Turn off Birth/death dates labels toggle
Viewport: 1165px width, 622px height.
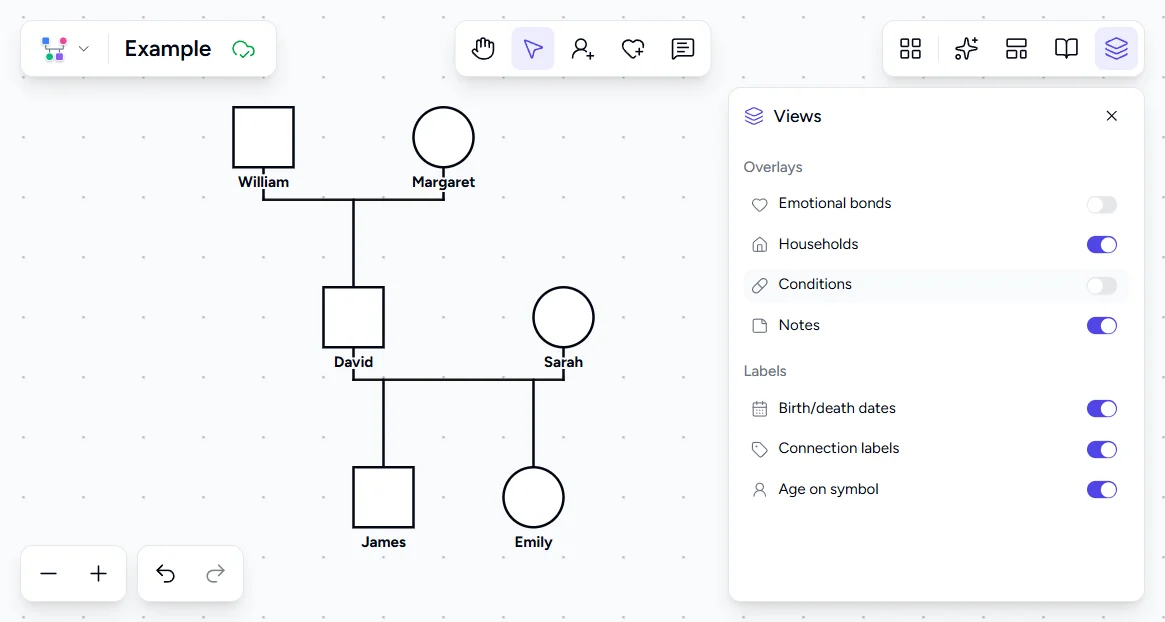[1101, 409]
